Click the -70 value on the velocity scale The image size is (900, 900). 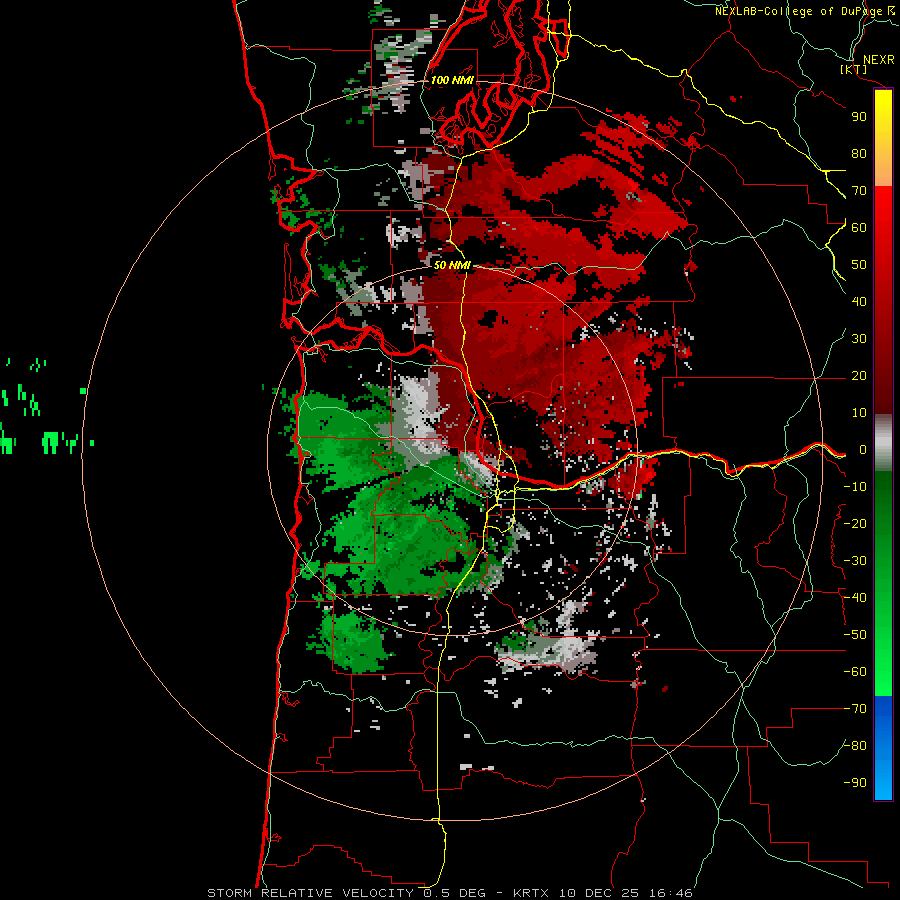pos(855,709)
